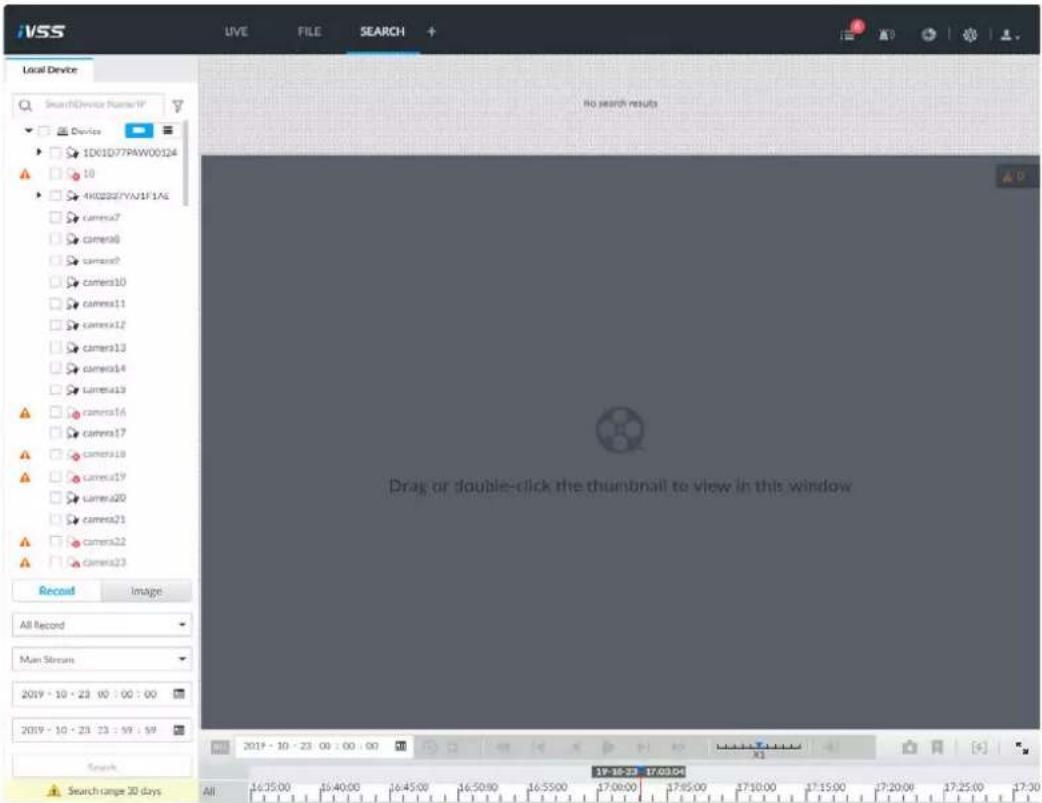Open the user account menu
This screenshot has width=1042, height=803.
point(1009,35)
